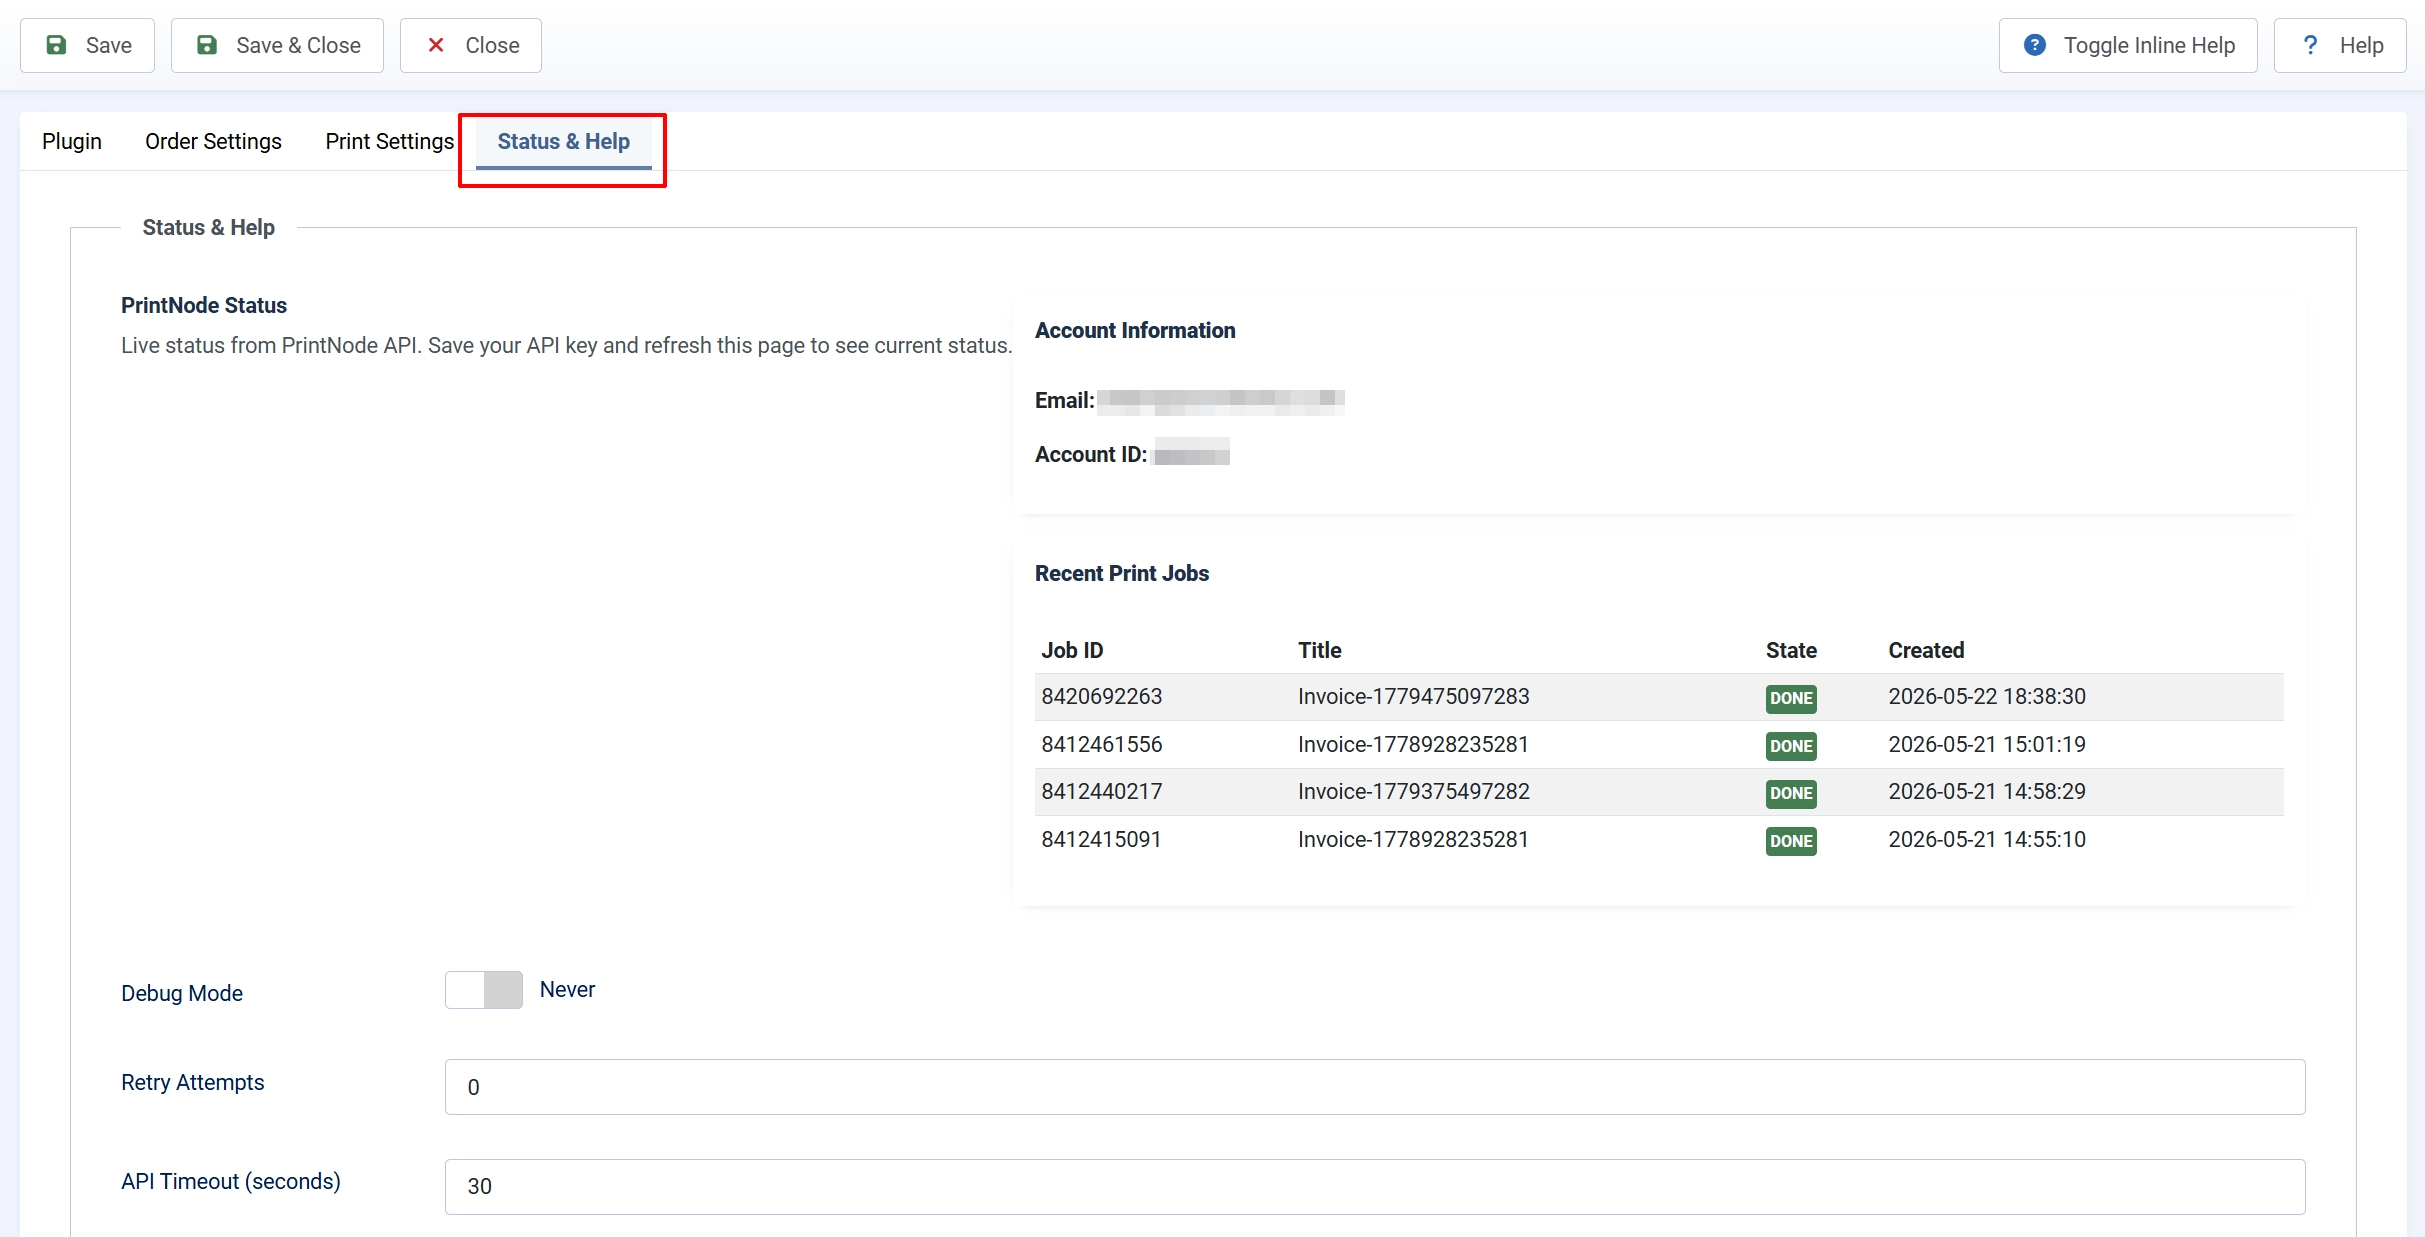This screenshot has height=1237, width=2425.
Task: Click the Account ID label
Action: click(1091, 454)
